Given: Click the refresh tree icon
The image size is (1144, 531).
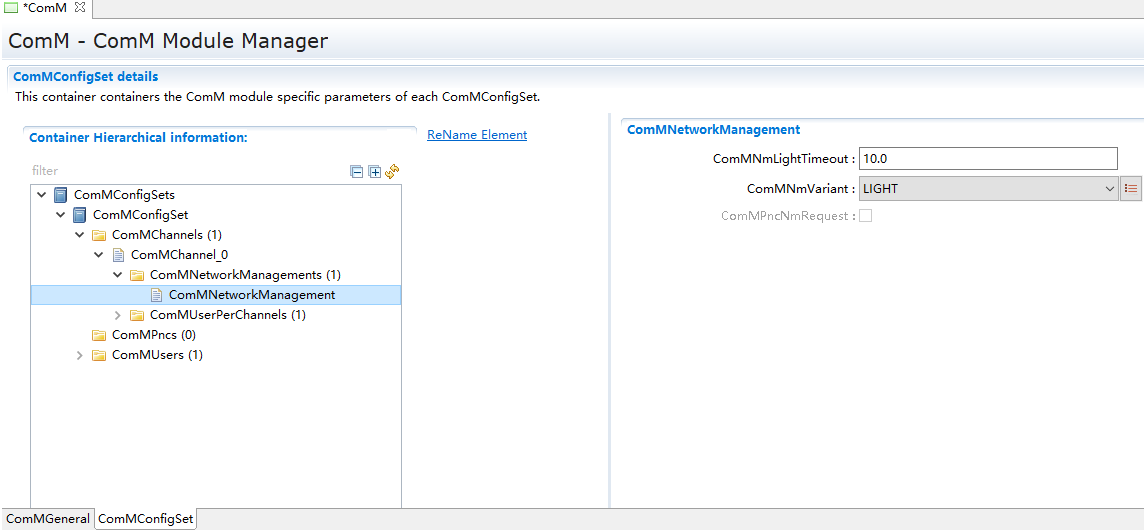Looking at the screenshot, I should tap(392, 172).
